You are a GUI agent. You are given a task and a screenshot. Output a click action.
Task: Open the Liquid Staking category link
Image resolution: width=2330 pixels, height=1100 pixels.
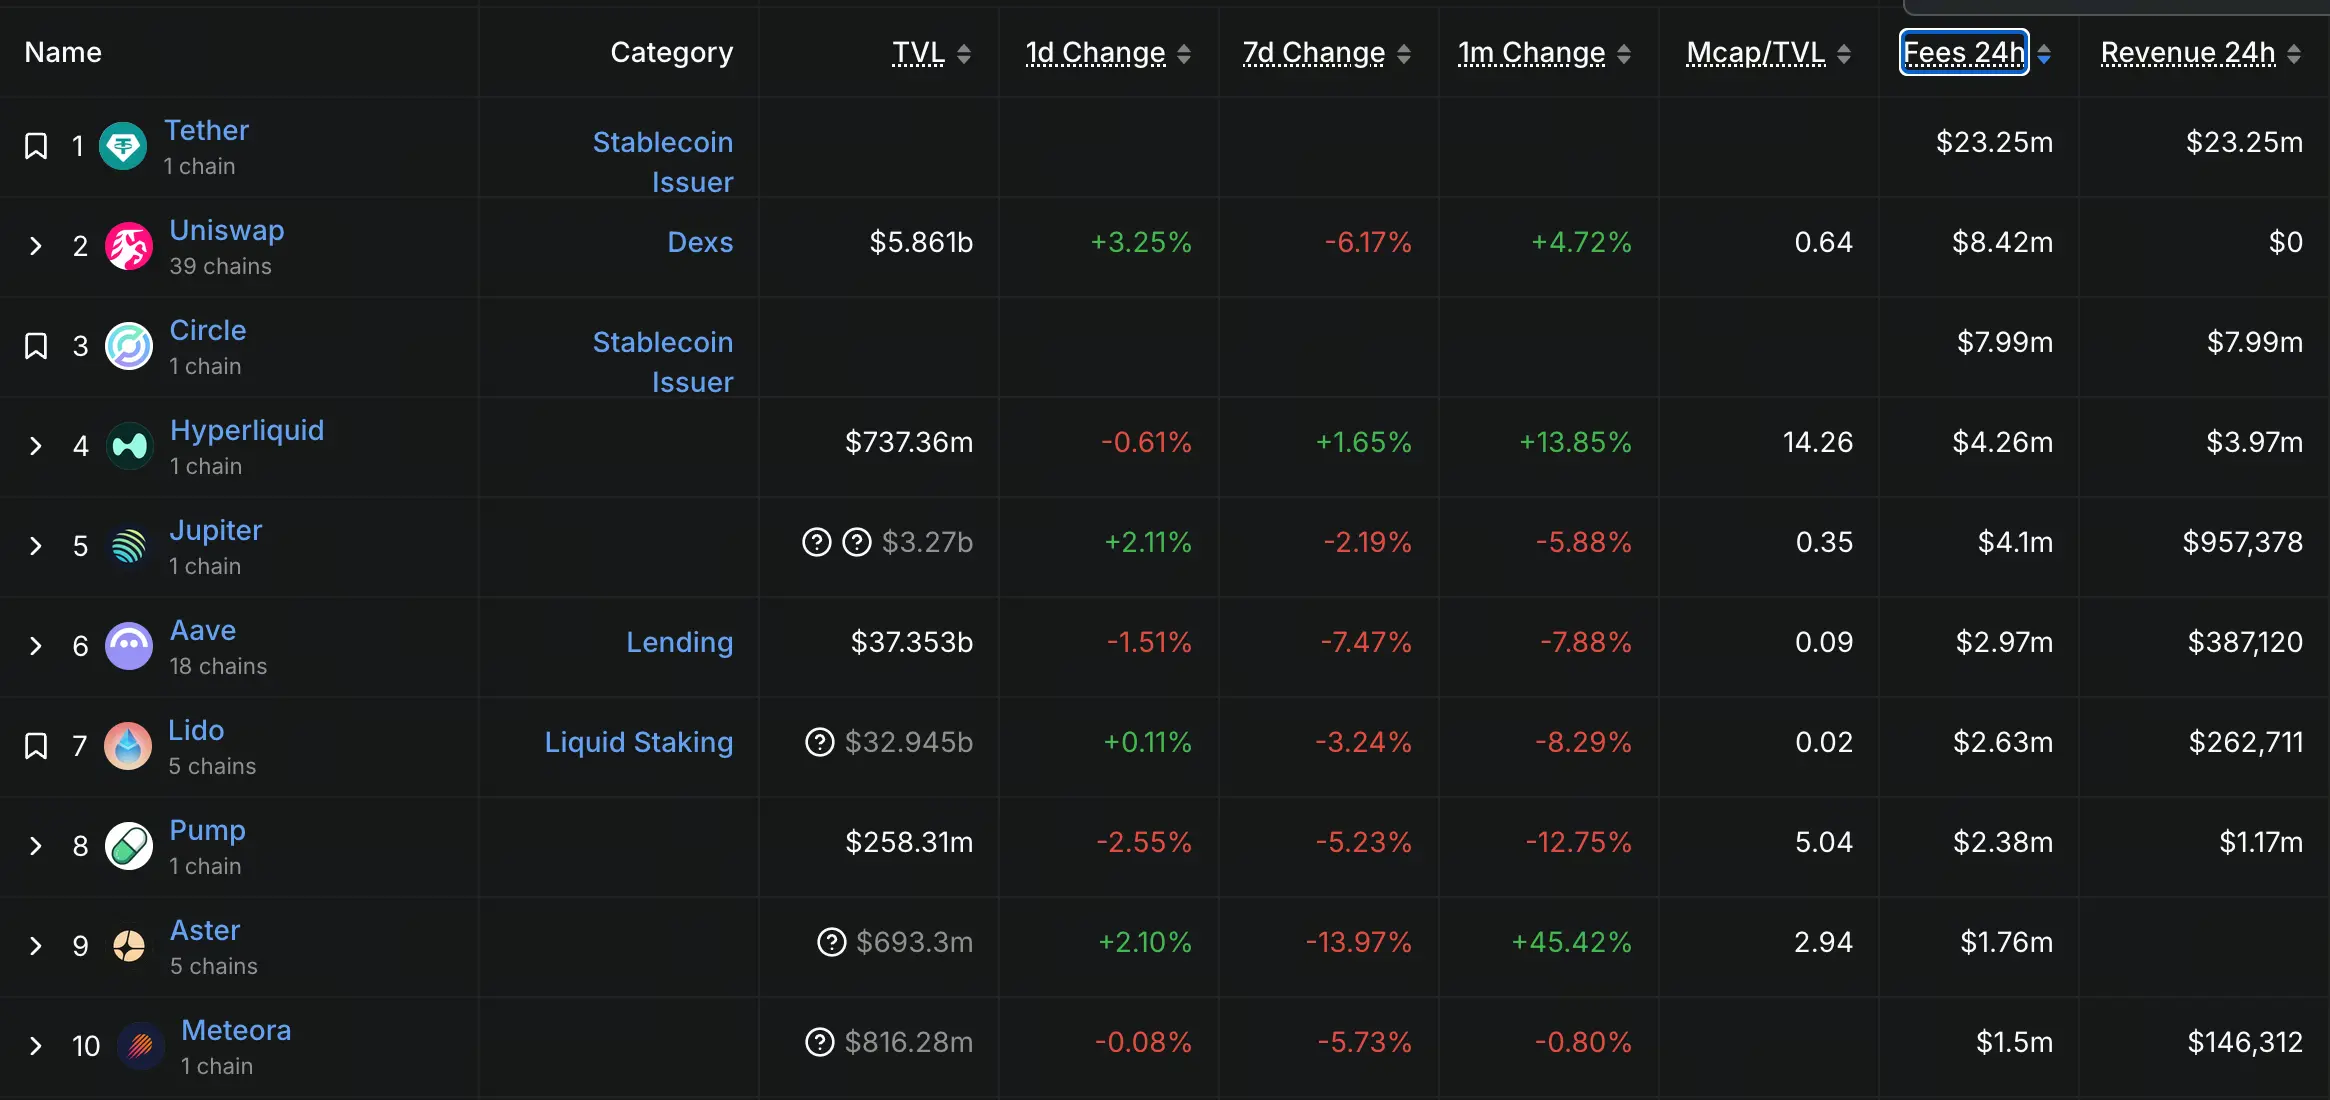click(638, 742)
